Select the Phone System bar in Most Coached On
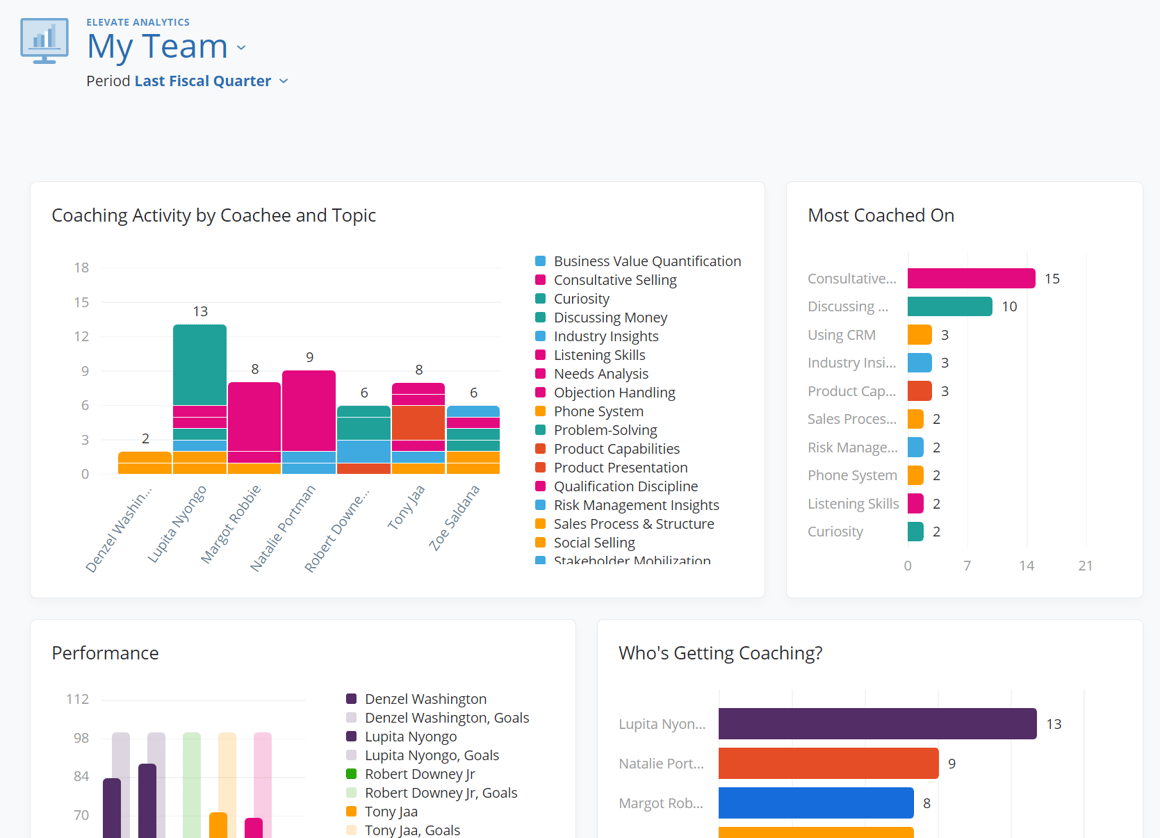The width and height of the screenshot is (1160, 838). (916, 475)
